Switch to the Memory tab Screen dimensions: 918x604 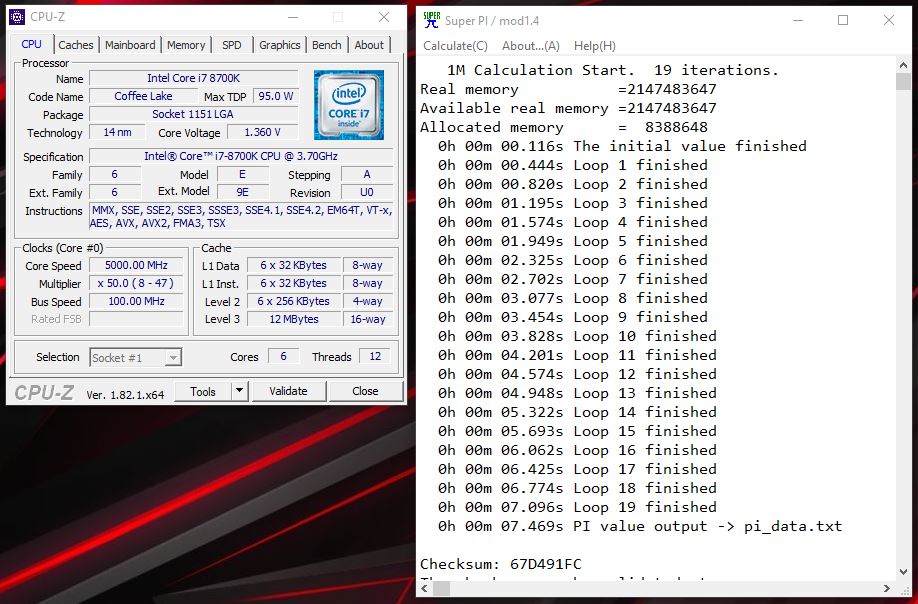[186, 45]
